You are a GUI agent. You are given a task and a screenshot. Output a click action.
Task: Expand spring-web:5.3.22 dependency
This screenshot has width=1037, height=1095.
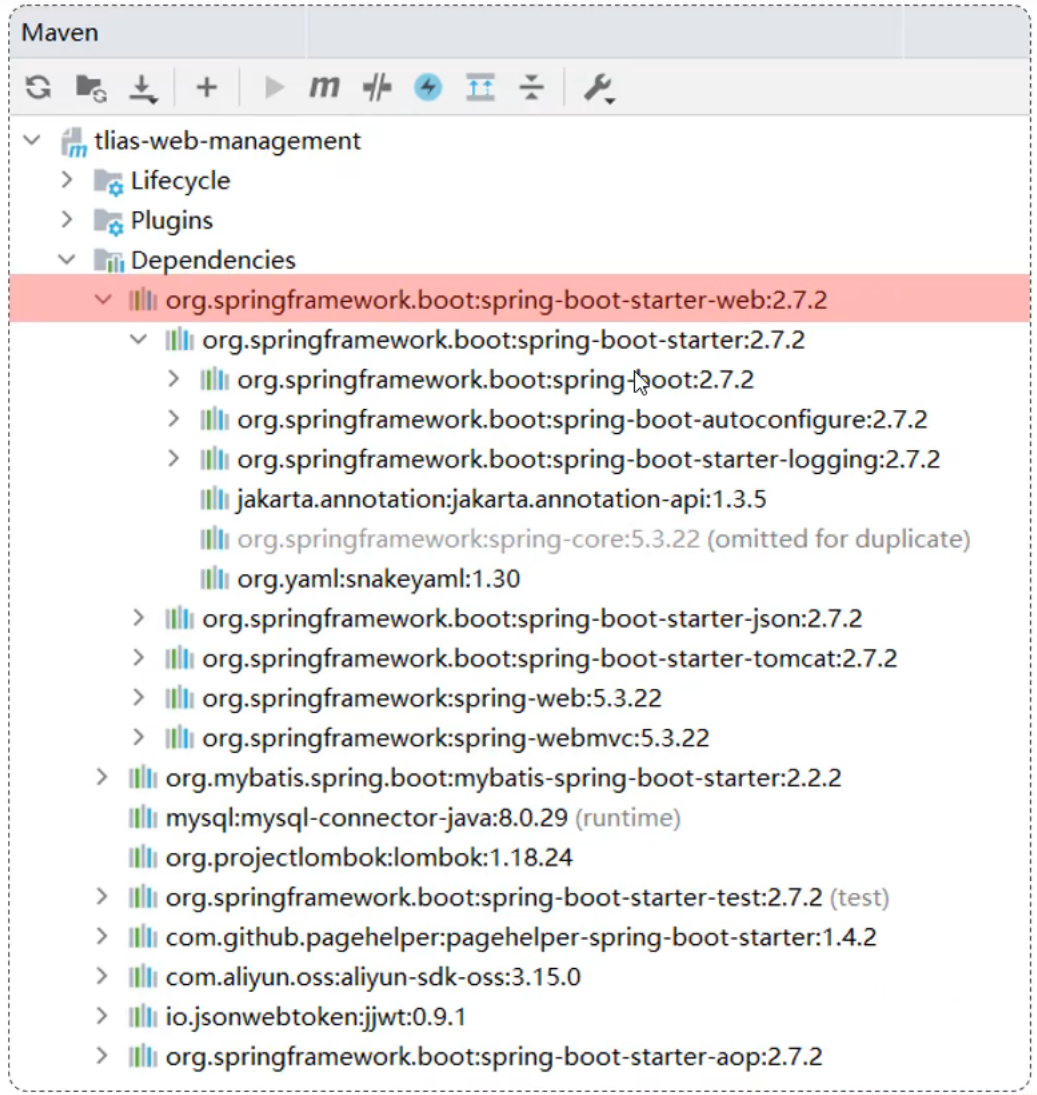coord(138,698)
